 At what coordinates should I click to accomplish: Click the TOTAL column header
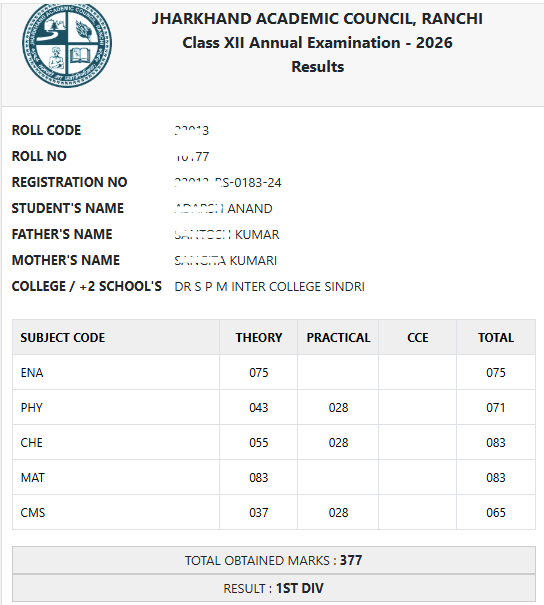[x=496, y=337]
